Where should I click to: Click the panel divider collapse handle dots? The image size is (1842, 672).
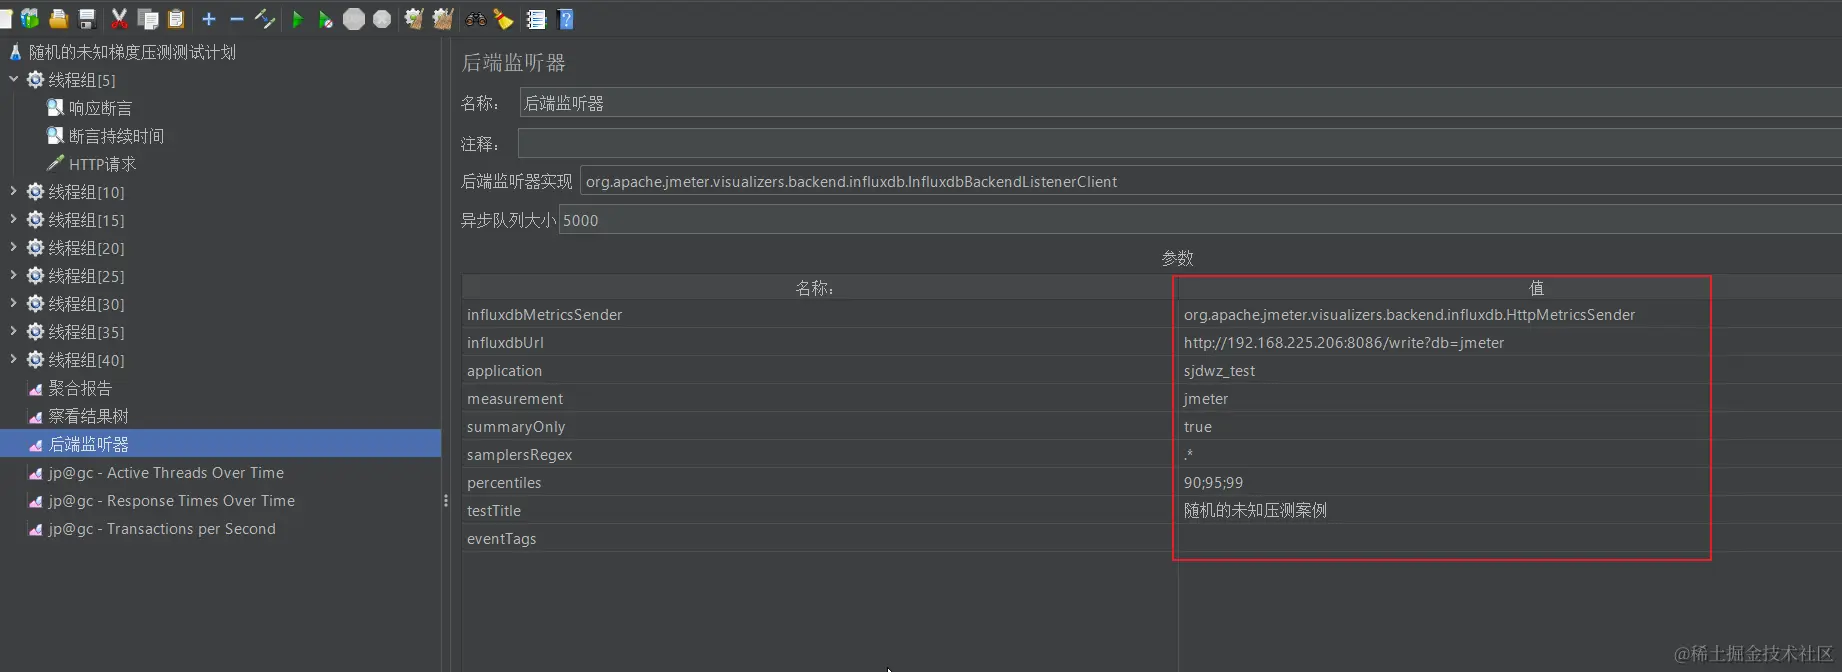pyautogui.click(x=445, y=500)
